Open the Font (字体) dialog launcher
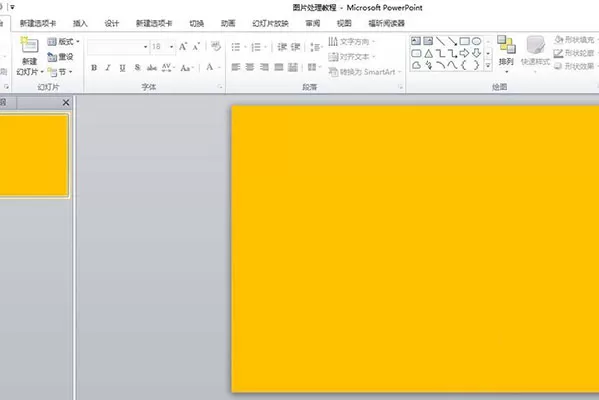 [220, 87]
